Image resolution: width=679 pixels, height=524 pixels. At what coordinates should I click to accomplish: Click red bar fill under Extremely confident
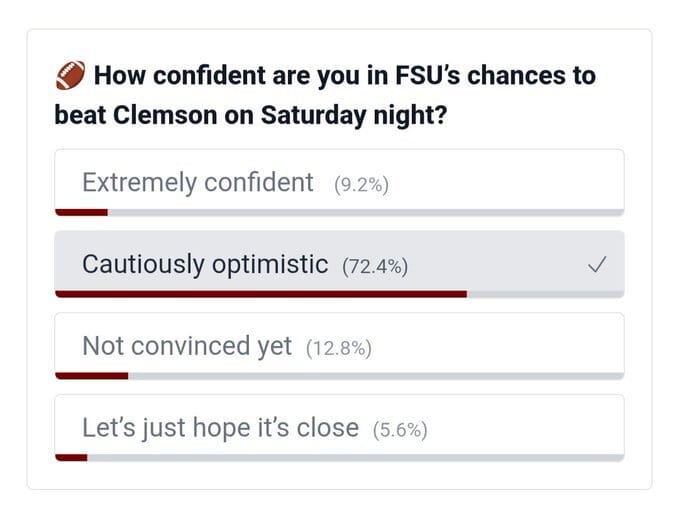(x=81, y=212)
